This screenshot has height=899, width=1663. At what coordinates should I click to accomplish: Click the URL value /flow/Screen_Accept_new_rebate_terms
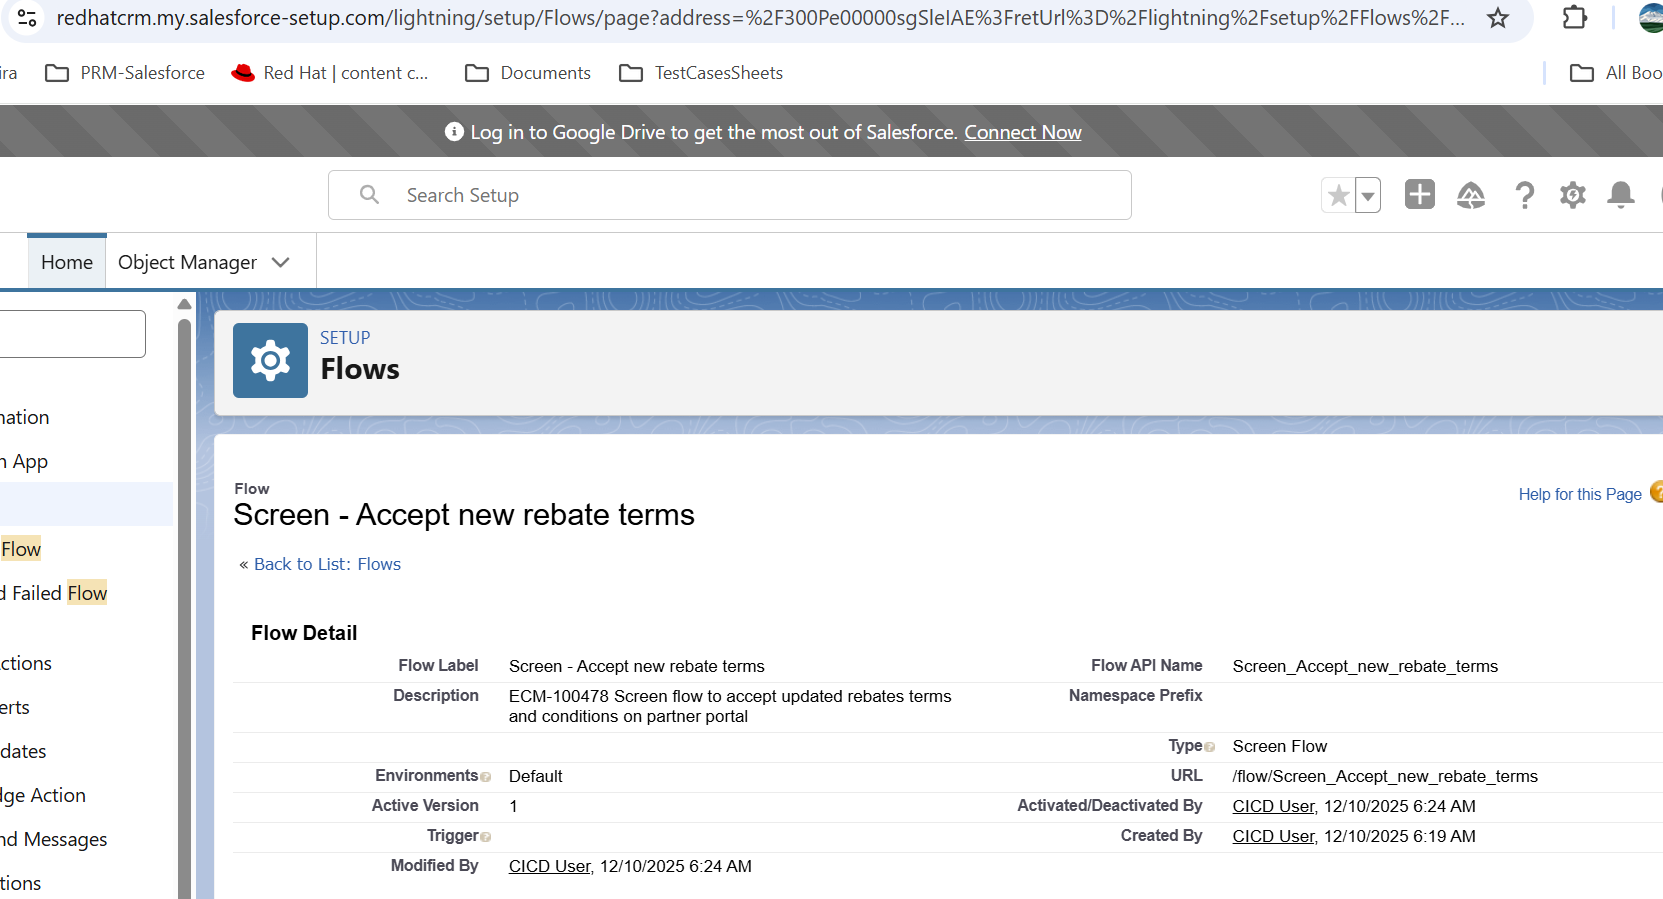click(x=1385, y=776)
